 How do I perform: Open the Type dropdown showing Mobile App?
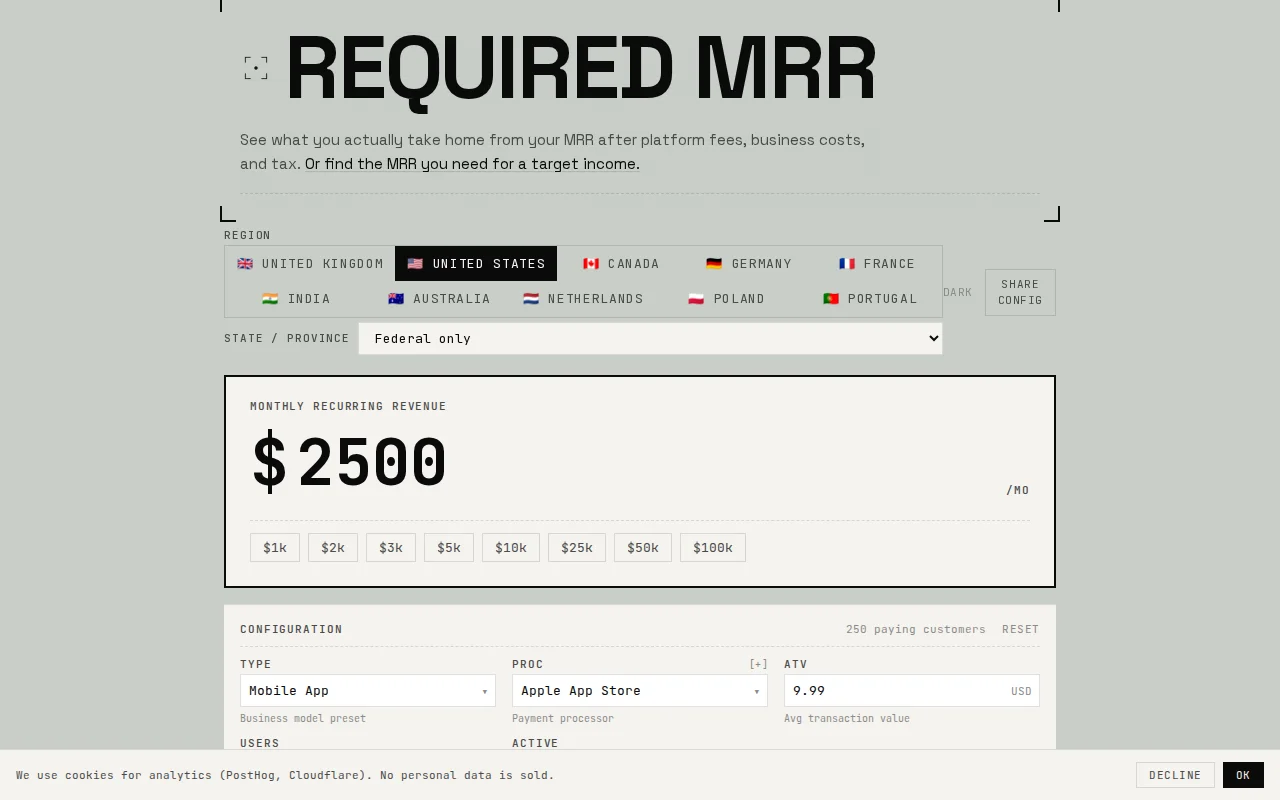coord(368,691)
